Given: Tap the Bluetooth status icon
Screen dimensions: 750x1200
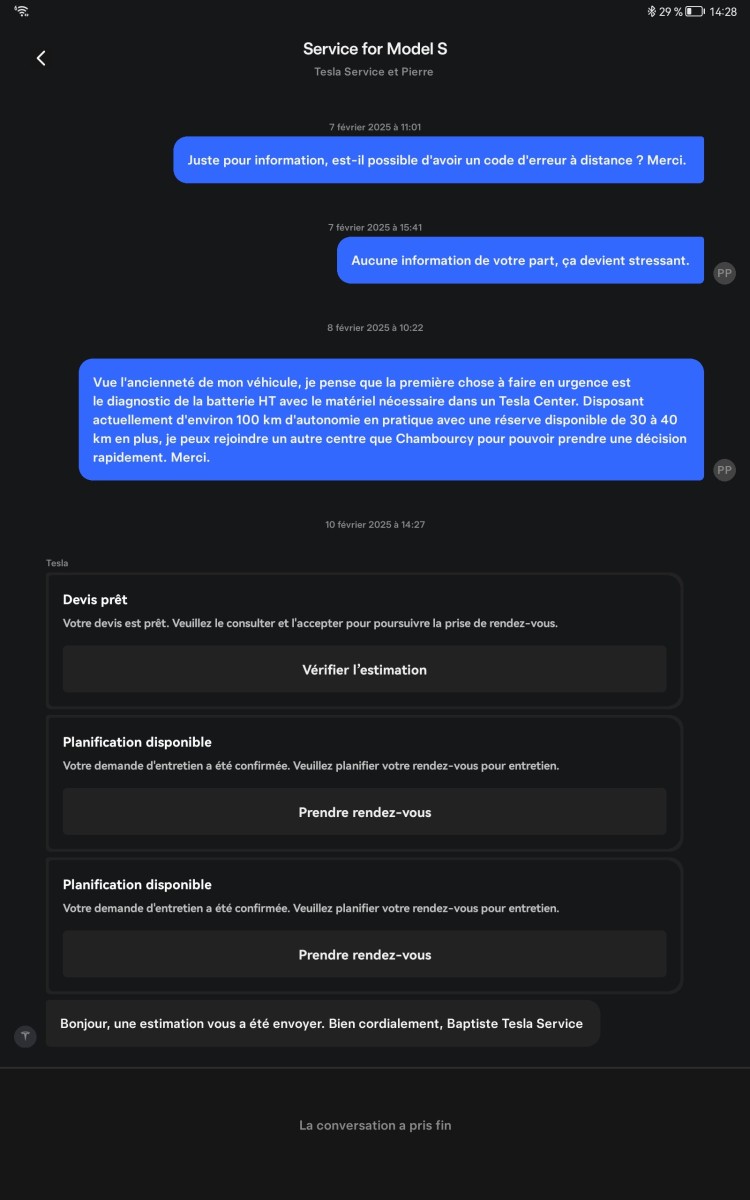Looking at the screenshot, I should 651,11.
